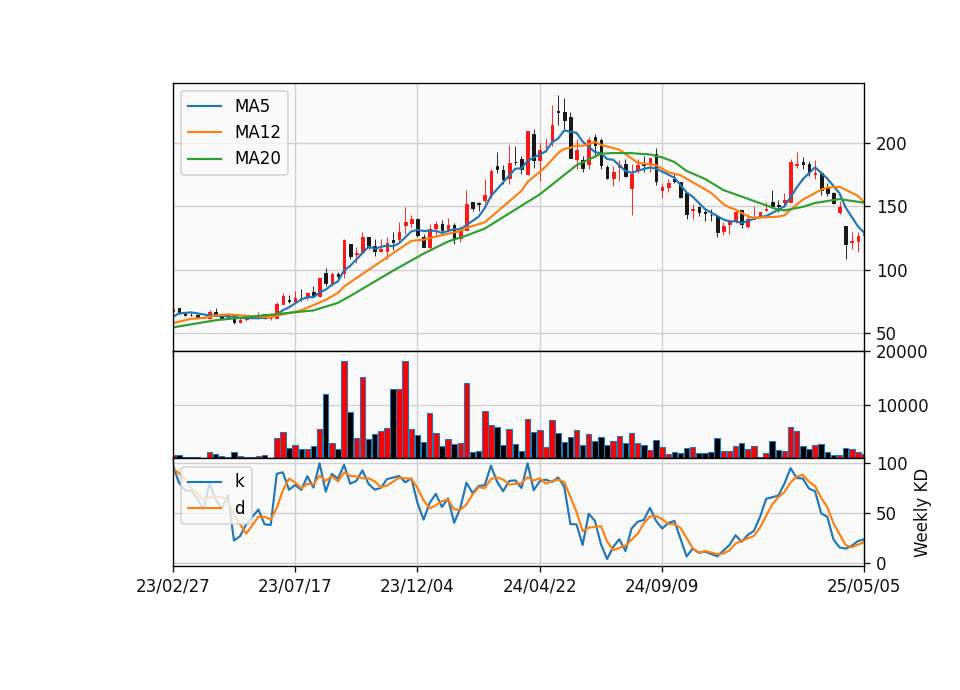Click the 24/04/22 date axis label
Viewport: 960px width, 690px height.
[539, 586]
